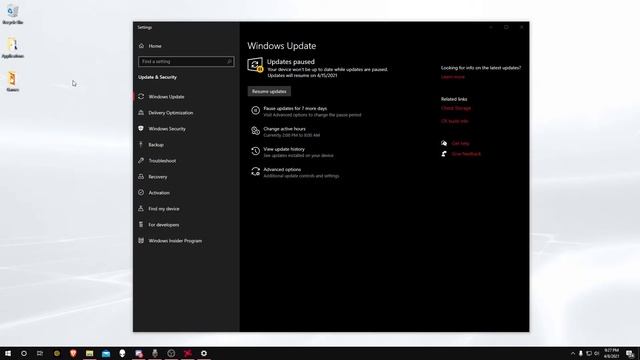Image resolution: width=640 pixels, height=360 pixels.
Task: Show hidden system tray icons
Action: click(x=573, y=353)
